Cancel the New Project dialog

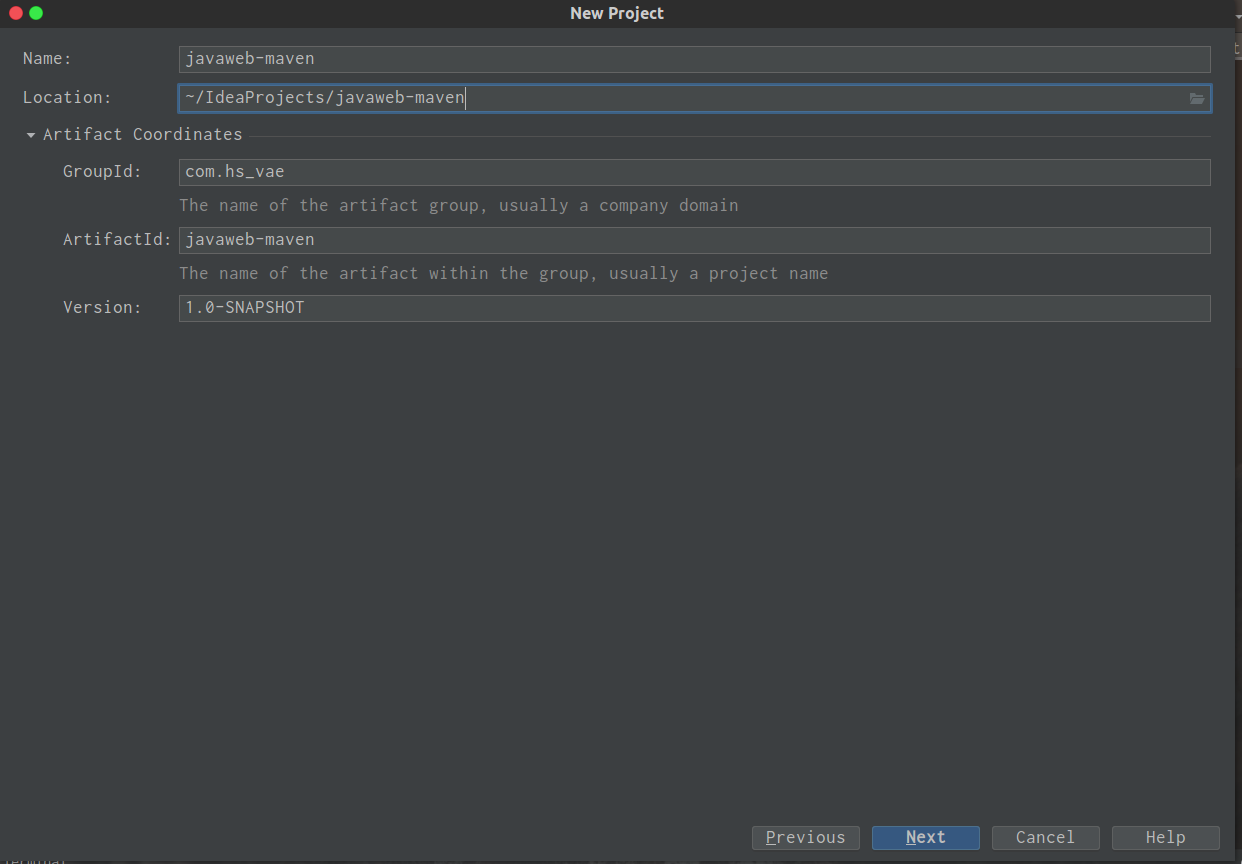[1046, 838]
